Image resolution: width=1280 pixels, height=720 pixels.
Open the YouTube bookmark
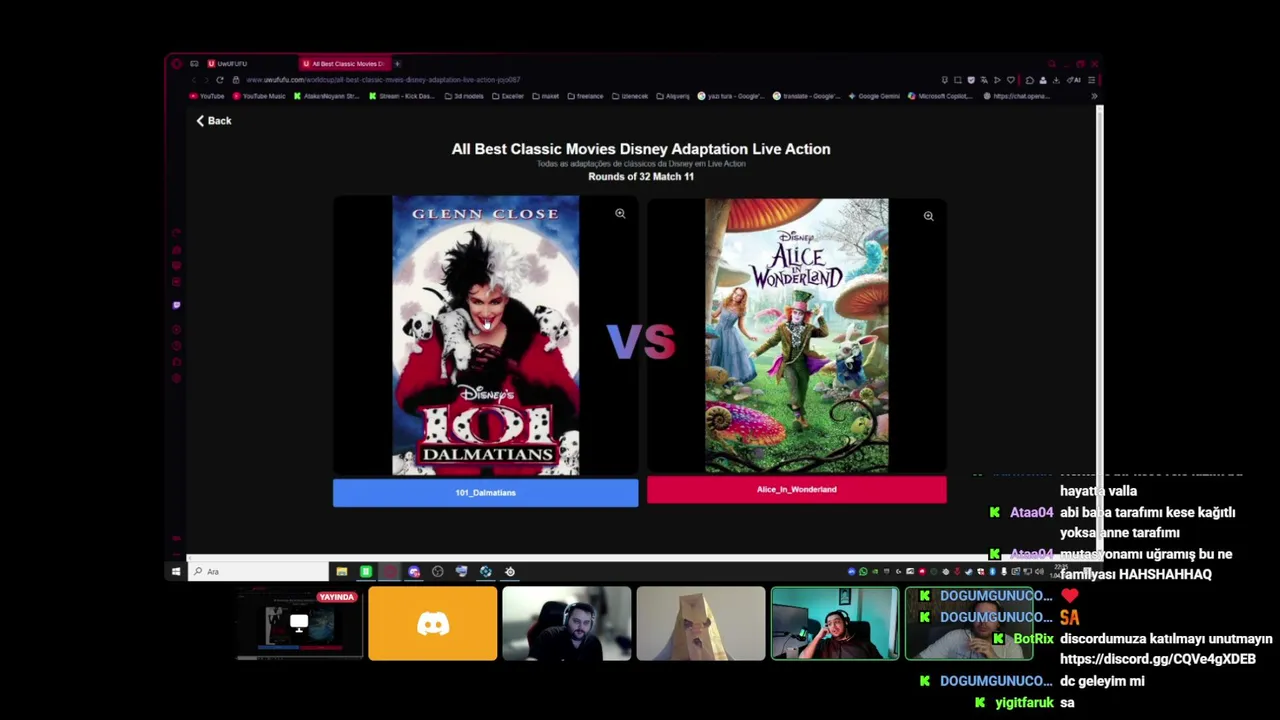[x=207, y=96]
